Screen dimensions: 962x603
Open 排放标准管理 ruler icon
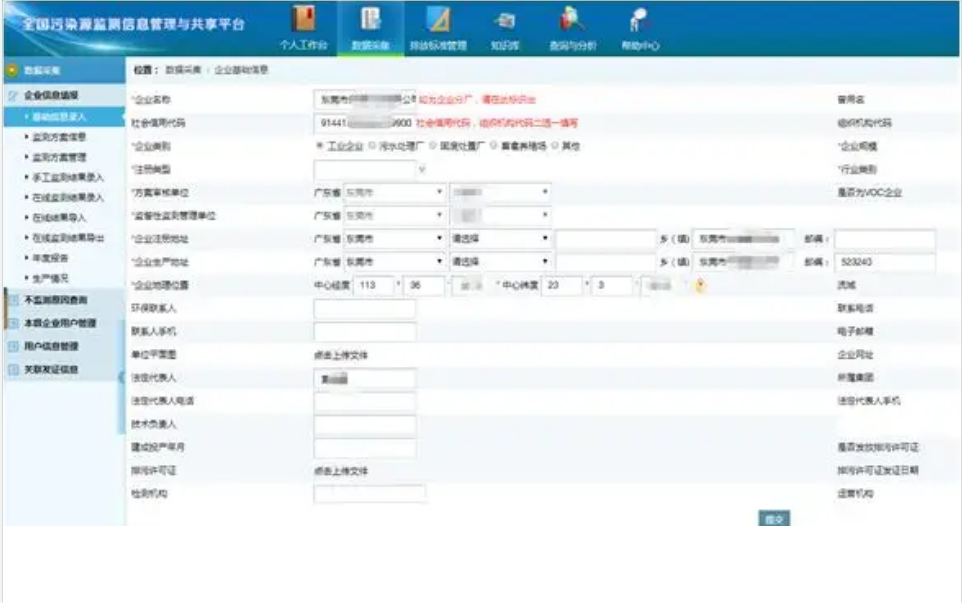tap(437, 21)
